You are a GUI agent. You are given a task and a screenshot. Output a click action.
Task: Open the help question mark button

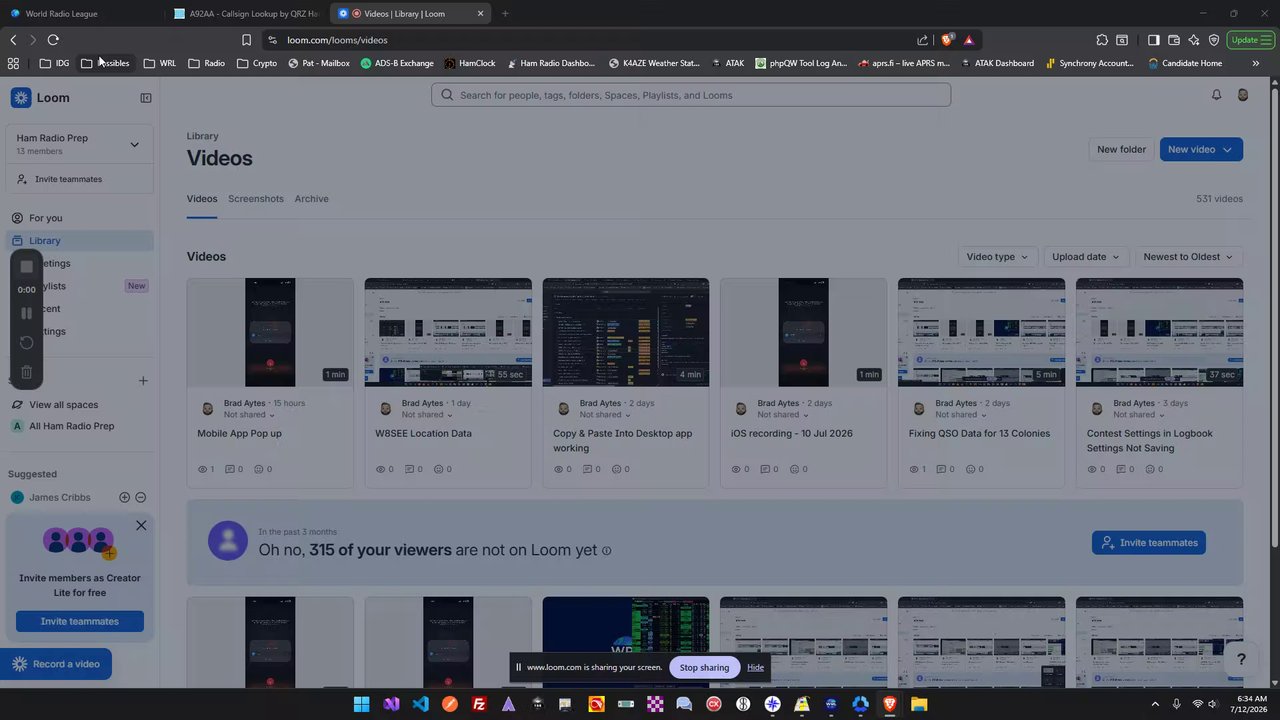pos(1241,659)
